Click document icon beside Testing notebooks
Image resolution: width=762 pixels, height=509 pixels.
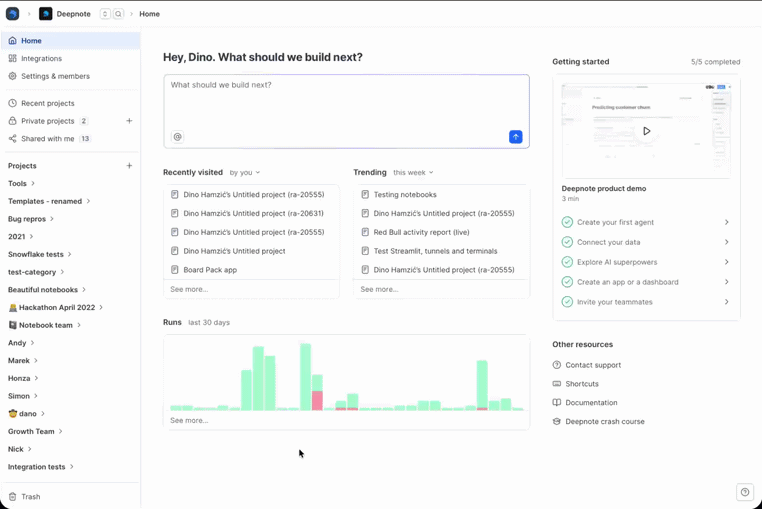[x=365, y=194]
